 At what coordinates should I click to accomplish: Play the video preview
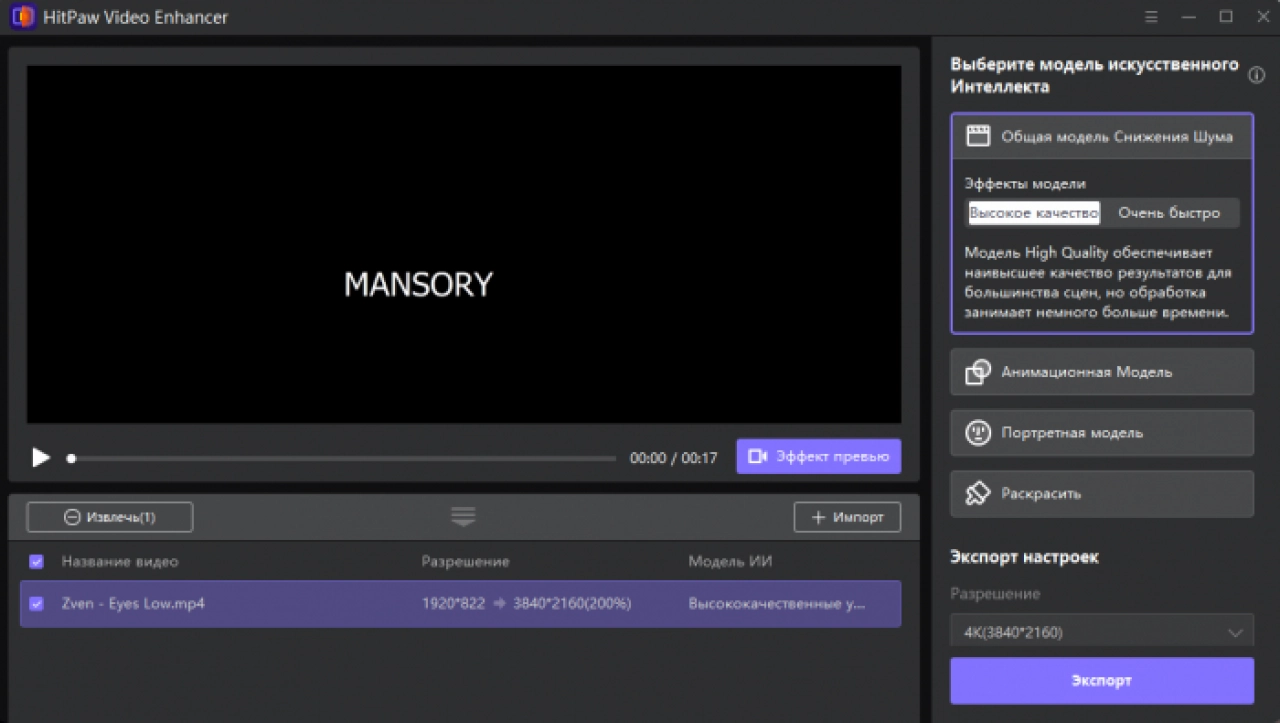point(41,457)
